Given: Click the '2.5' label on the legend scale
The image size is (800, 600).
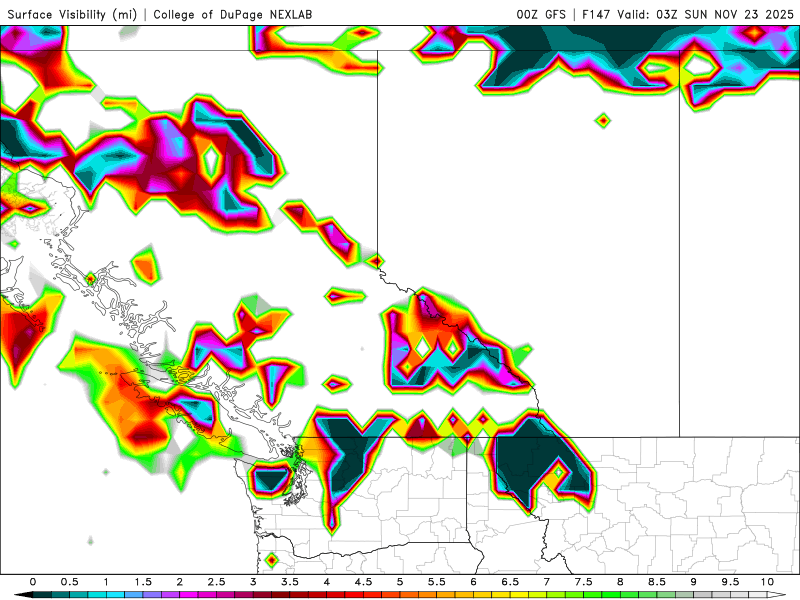Looking at the screenshot, I should (216, 582).
